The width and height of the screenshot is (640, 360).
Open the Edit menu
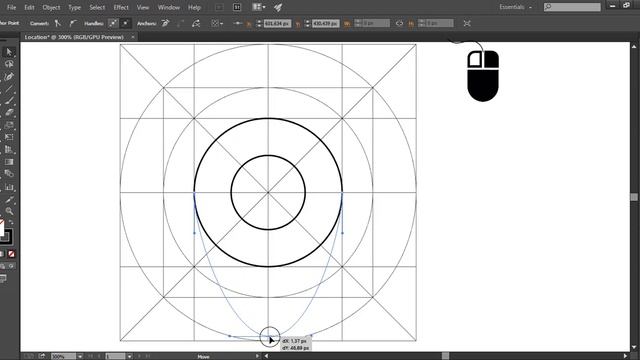(29, 7)
